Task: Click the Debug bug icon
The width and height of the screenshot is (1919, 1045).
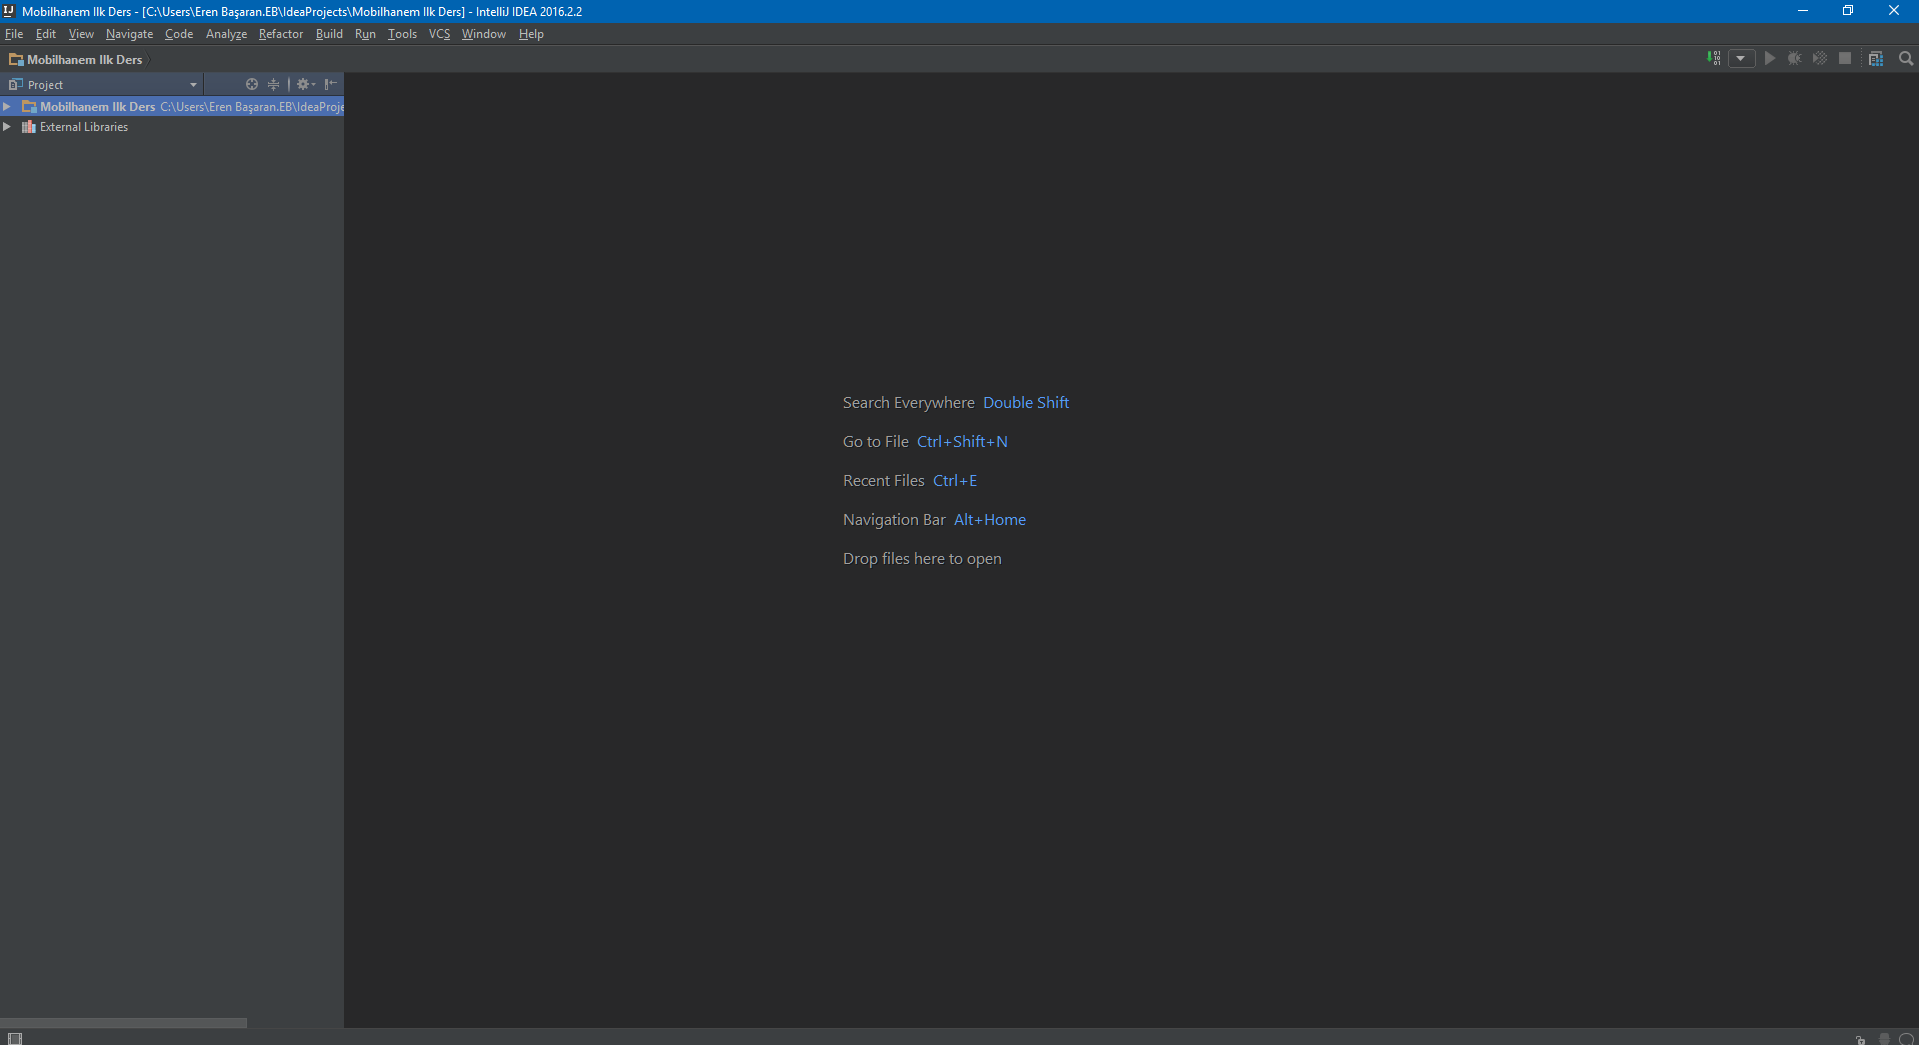Action: click(1795, 59)
